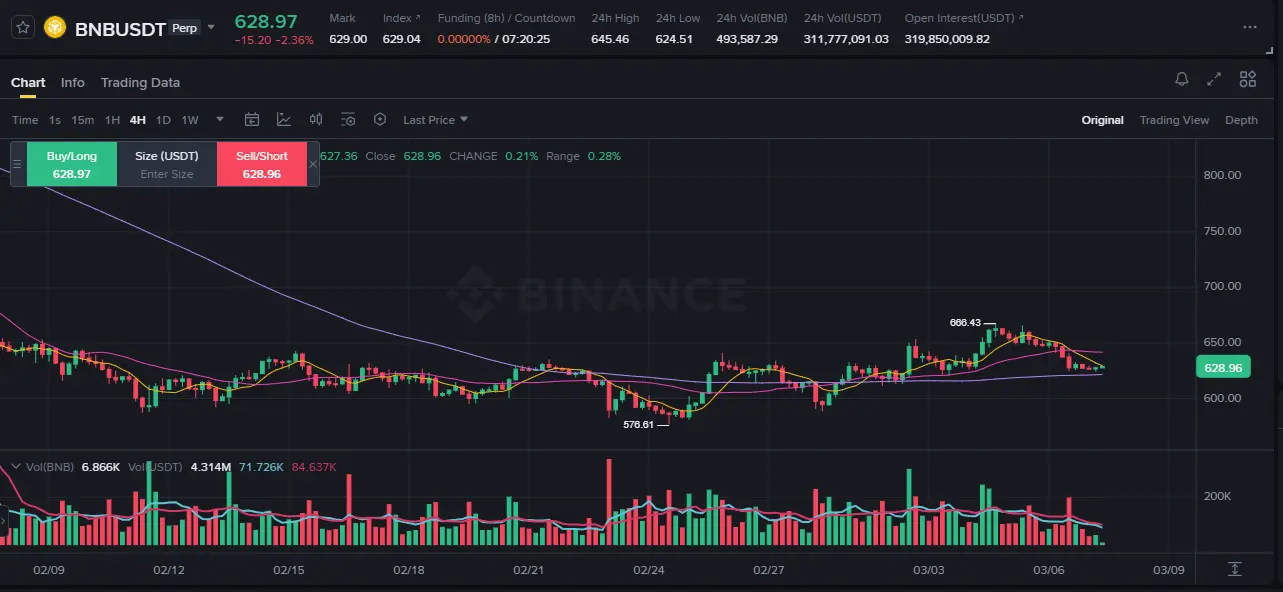
Task: Expand chart to fullscreen with arrows icon
Action: pyautogui.click(x=1214, y=79)
